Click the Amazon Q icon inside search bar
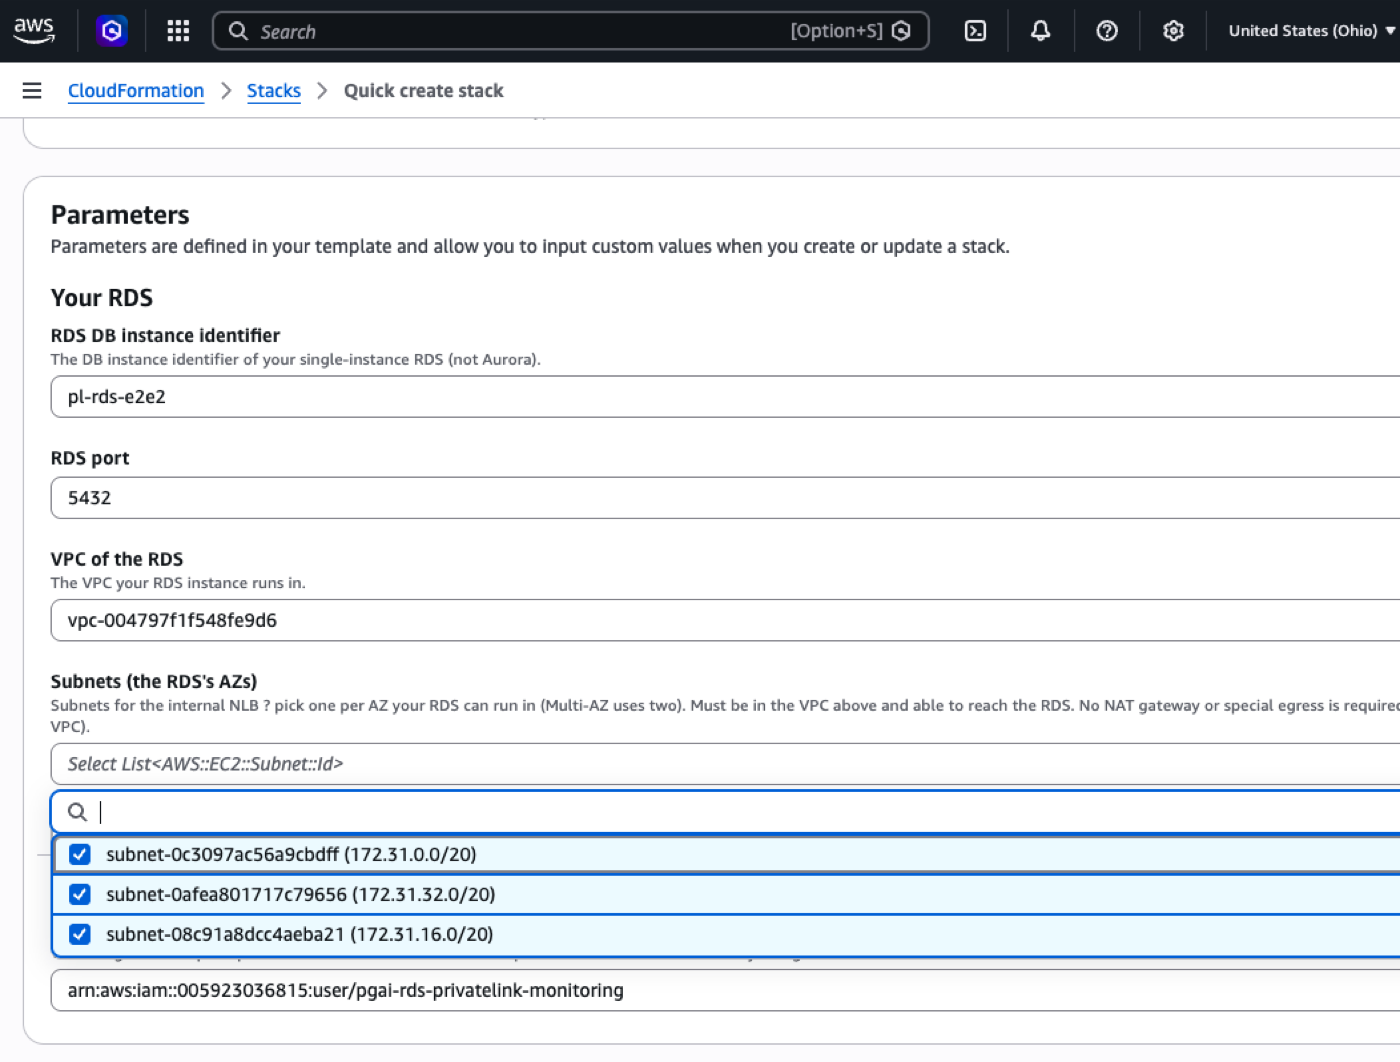 [x=901, y=31]
